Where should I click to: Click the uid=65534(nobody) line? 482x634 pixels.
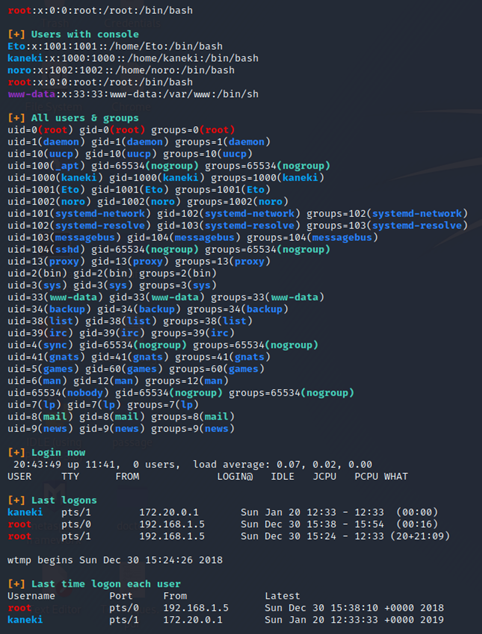(x=181, y=393)
